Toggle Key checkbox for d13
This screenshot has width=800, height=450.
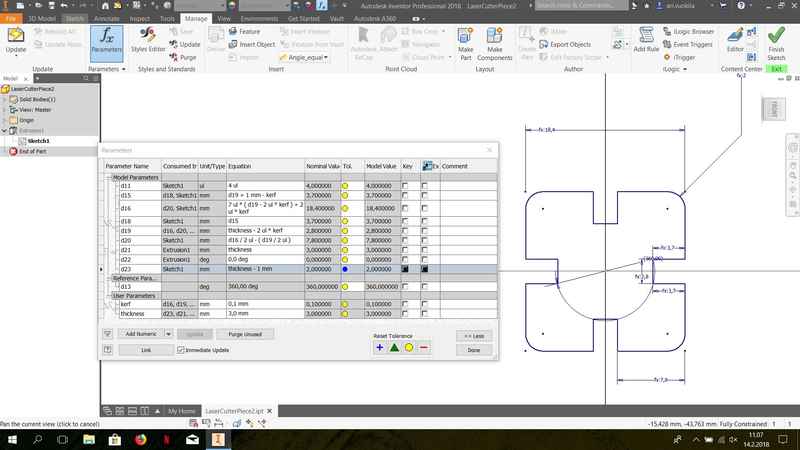(405, 287)
